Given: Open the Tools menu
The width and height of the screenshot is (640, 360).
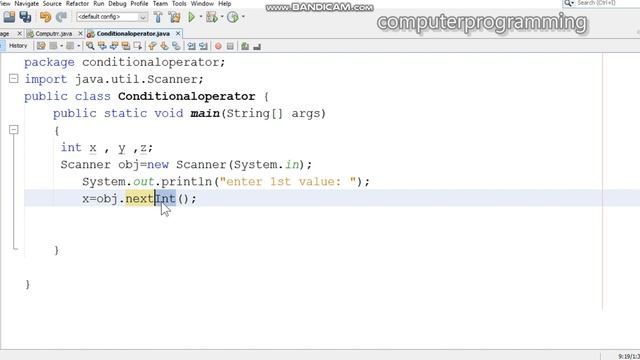Looking at the screenshot, I should tap(179, 4).
